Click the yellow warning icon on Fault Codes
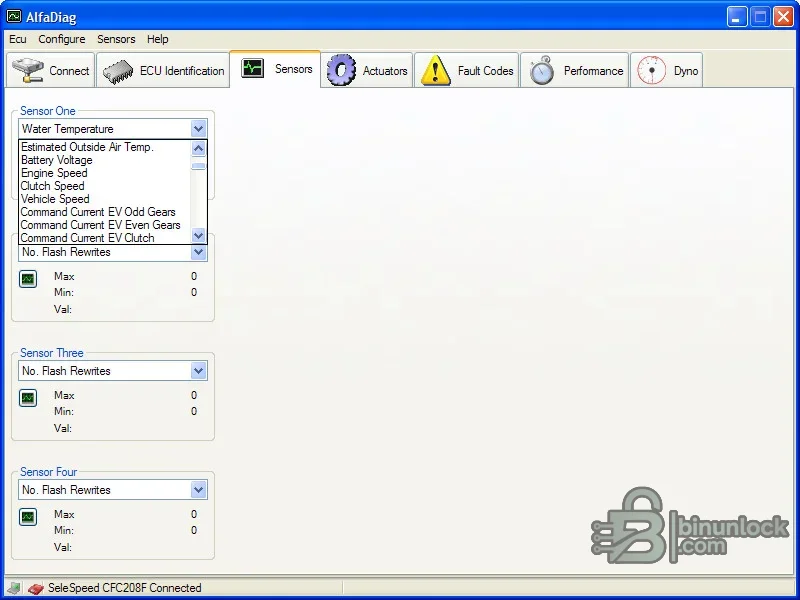This screenshot has width=800, height=600. 435,70
